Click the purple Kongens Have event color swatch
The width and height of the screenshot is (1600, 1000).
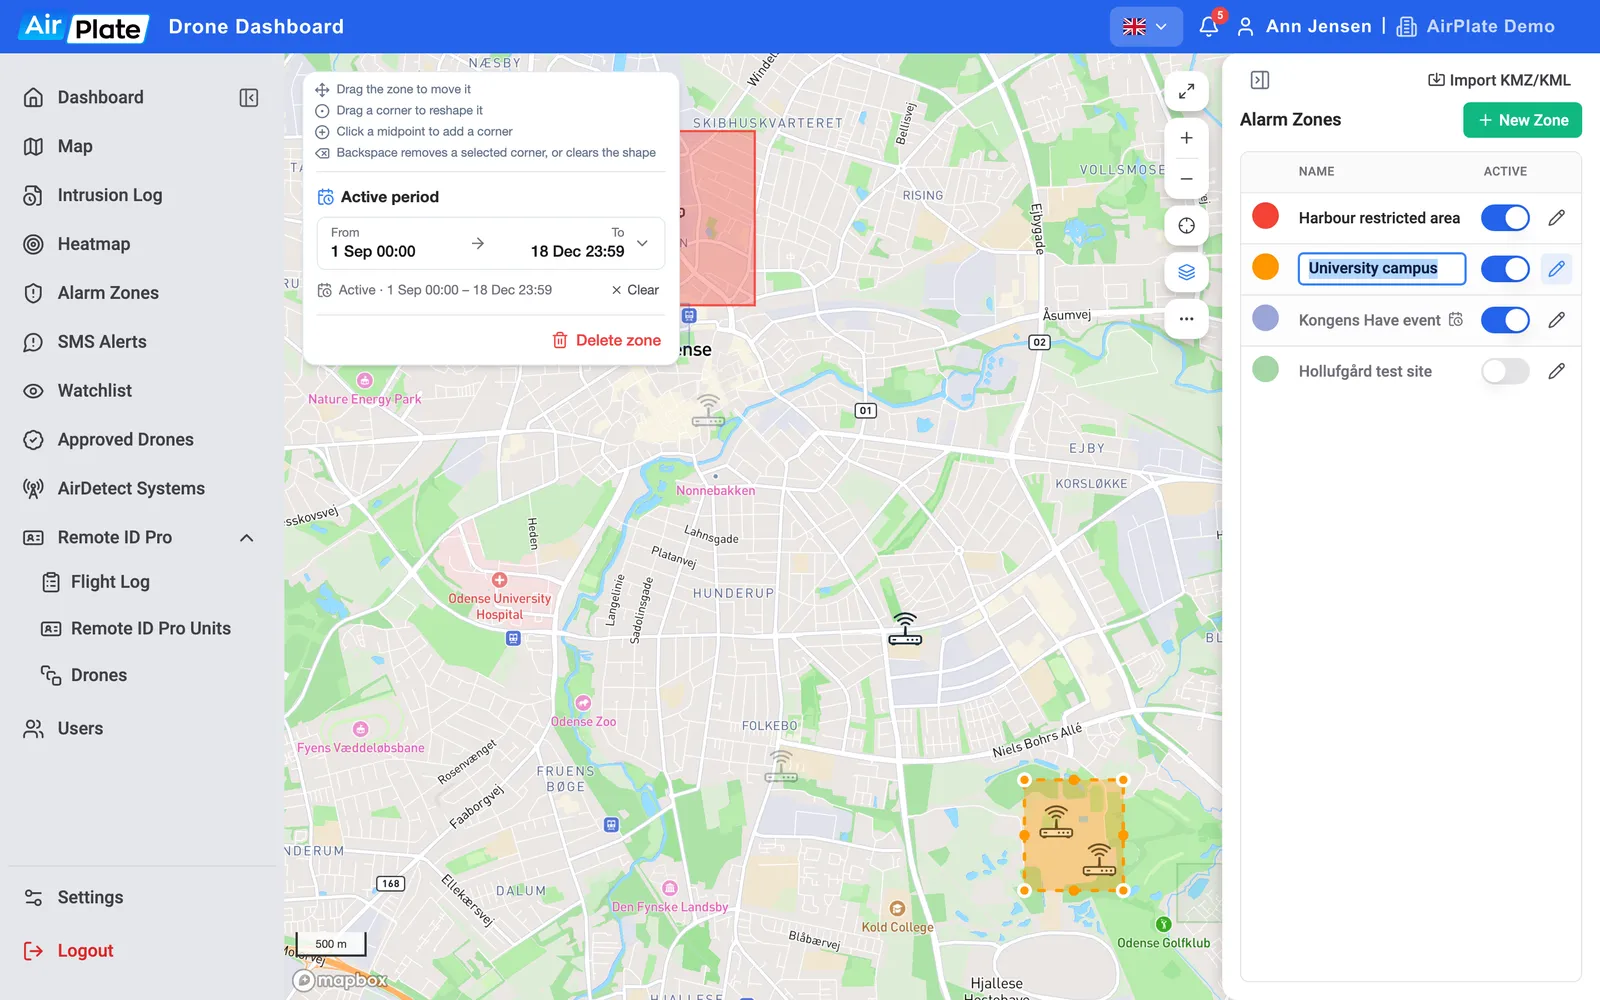(1266, 318)
